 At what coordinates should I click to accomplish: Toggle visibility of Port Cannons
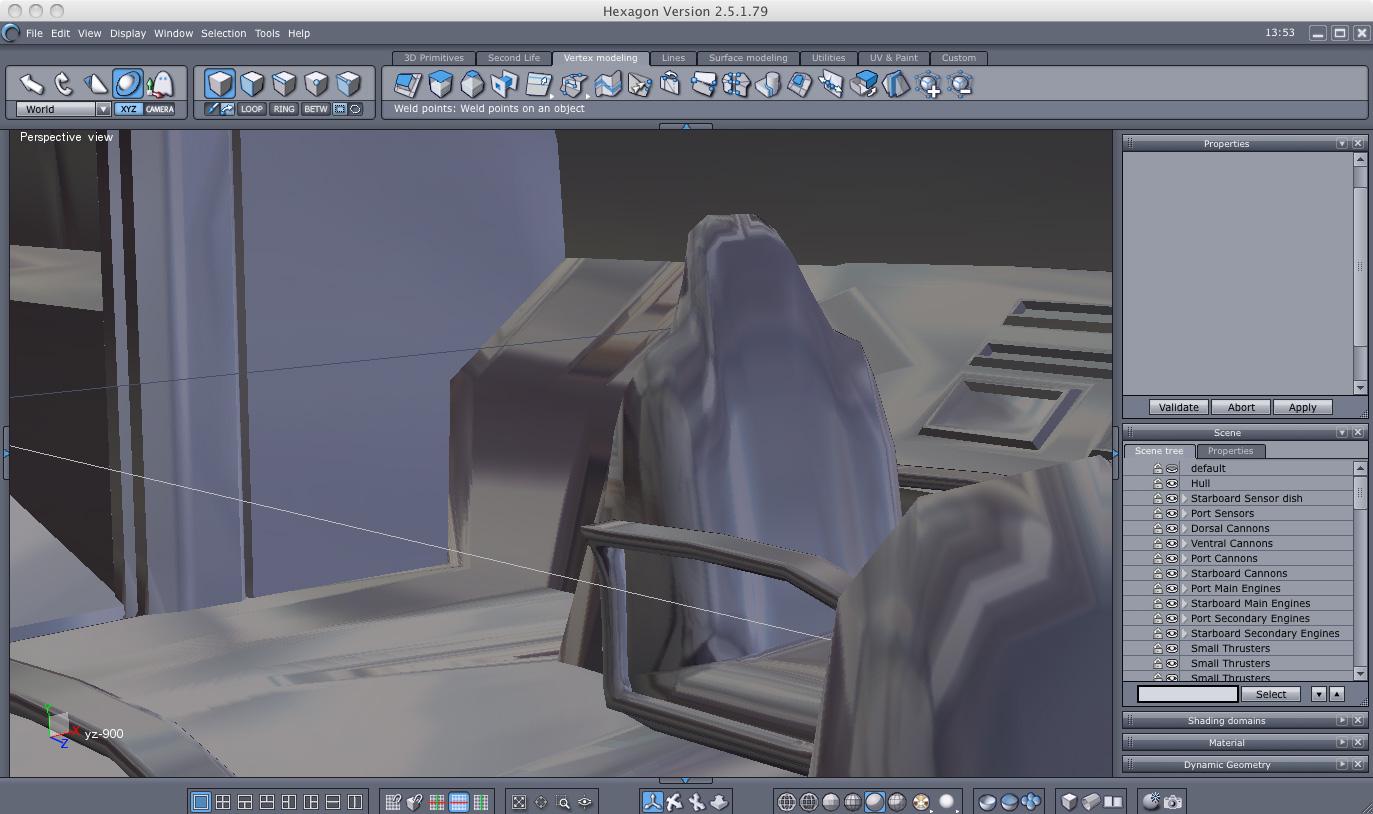(1172, 558)
